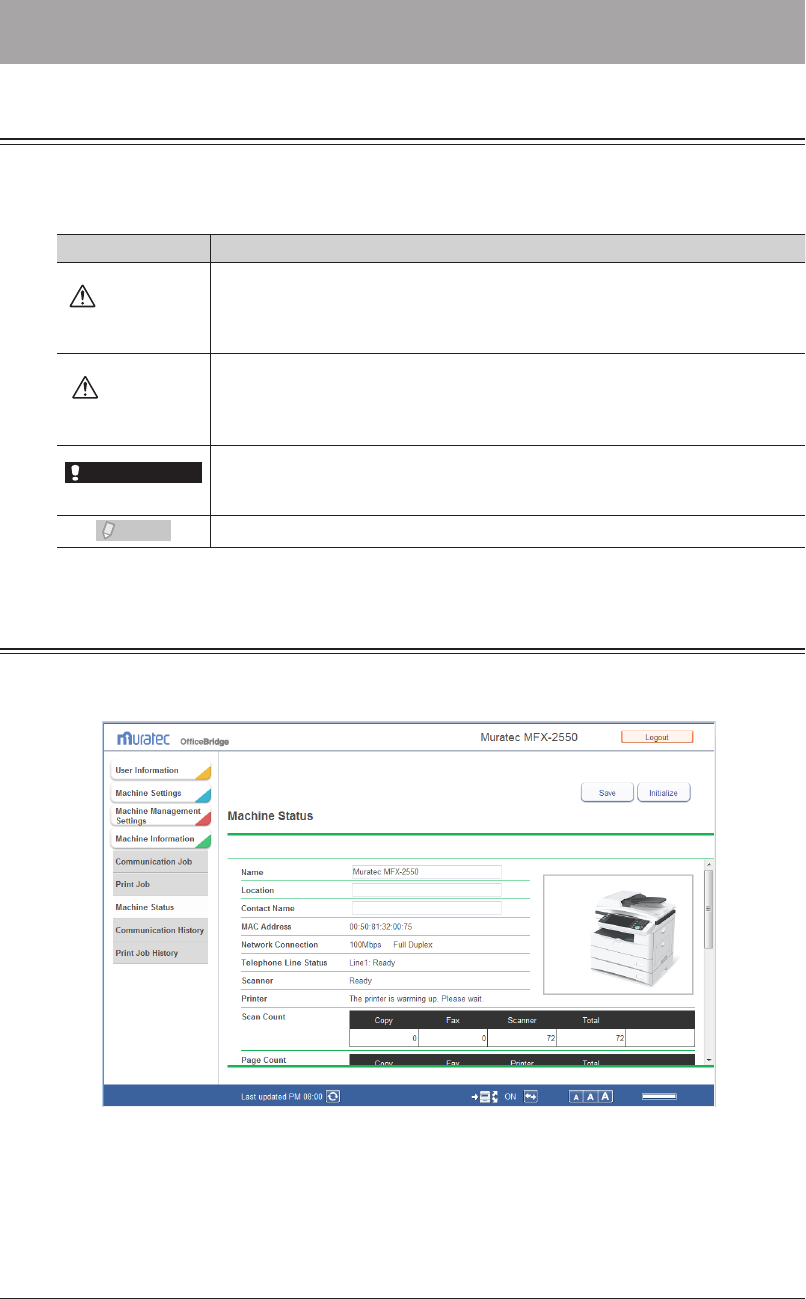
Task: Click the Logout button
Action: pyautogui.click(x=657, y=736)
